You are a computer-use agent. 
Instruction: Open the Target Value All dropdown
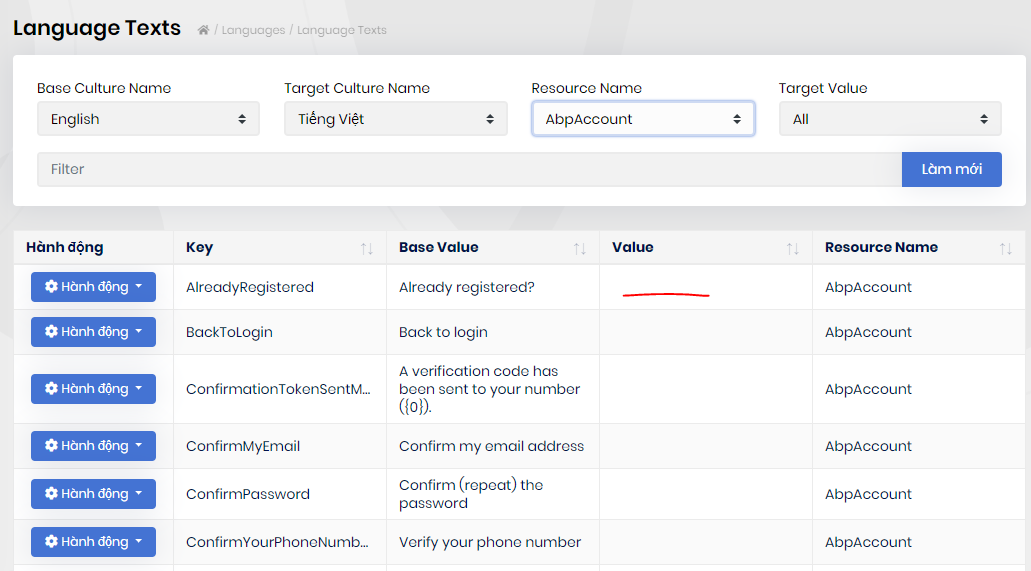point(889,119)
